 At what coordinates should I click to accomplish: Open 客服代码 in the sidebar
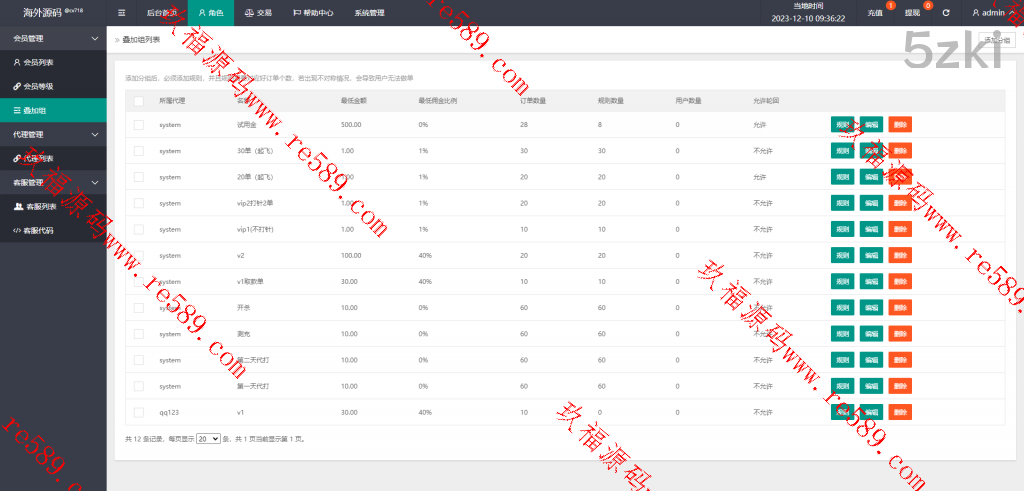(40, 231)
